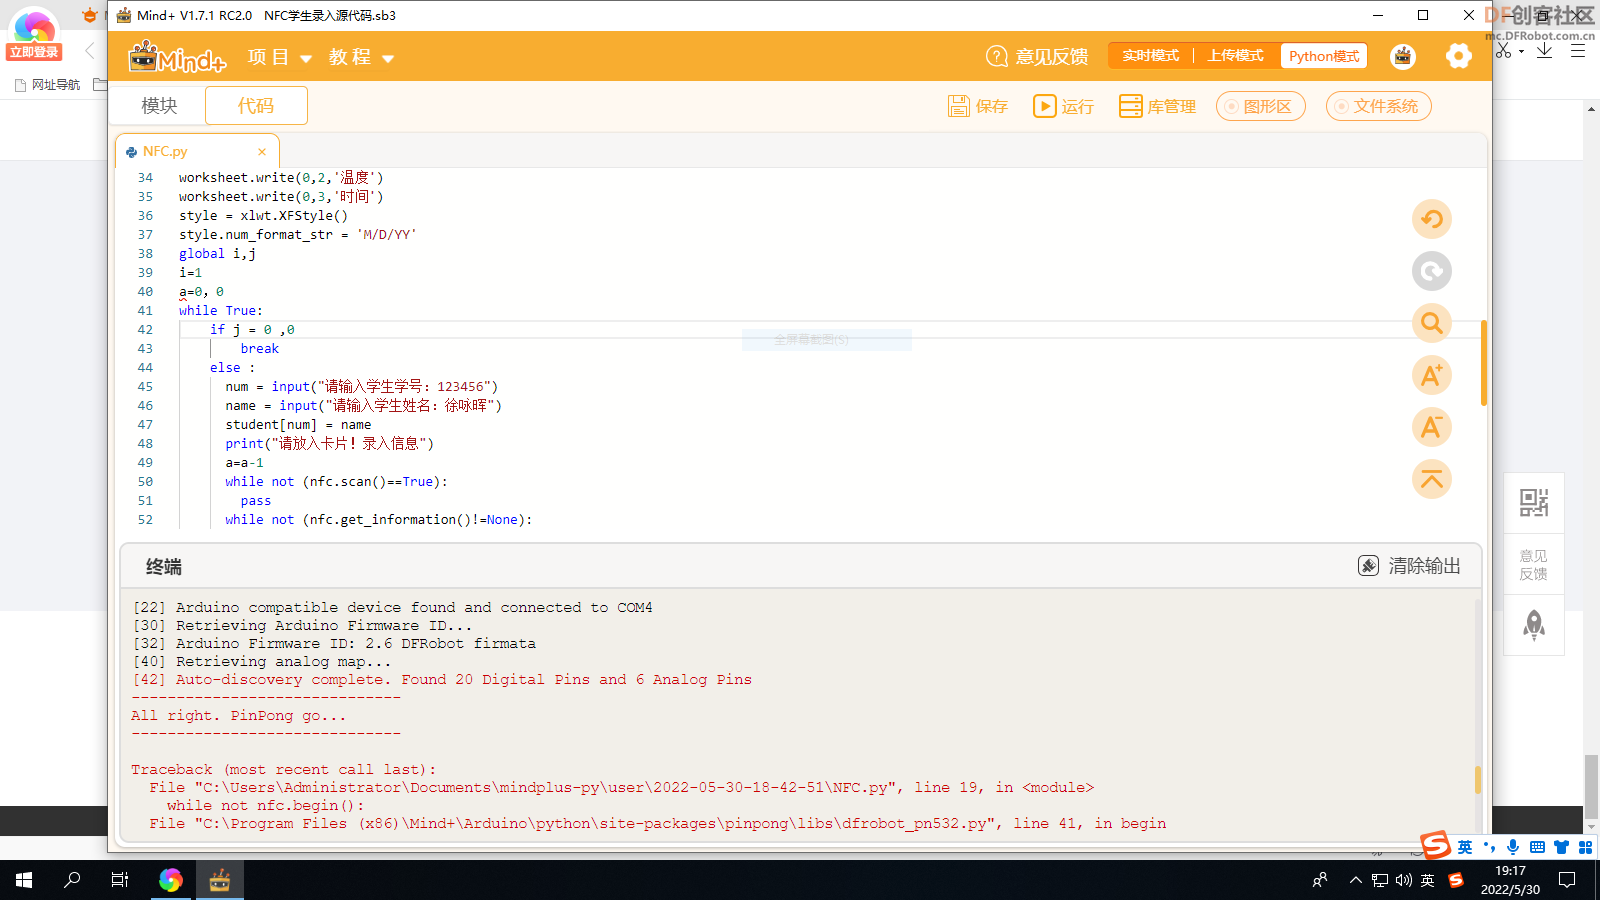Click 意见反馈 in browser side panel
The width and height of the screenshot is (1600, 900).
tap(1534, 565)
